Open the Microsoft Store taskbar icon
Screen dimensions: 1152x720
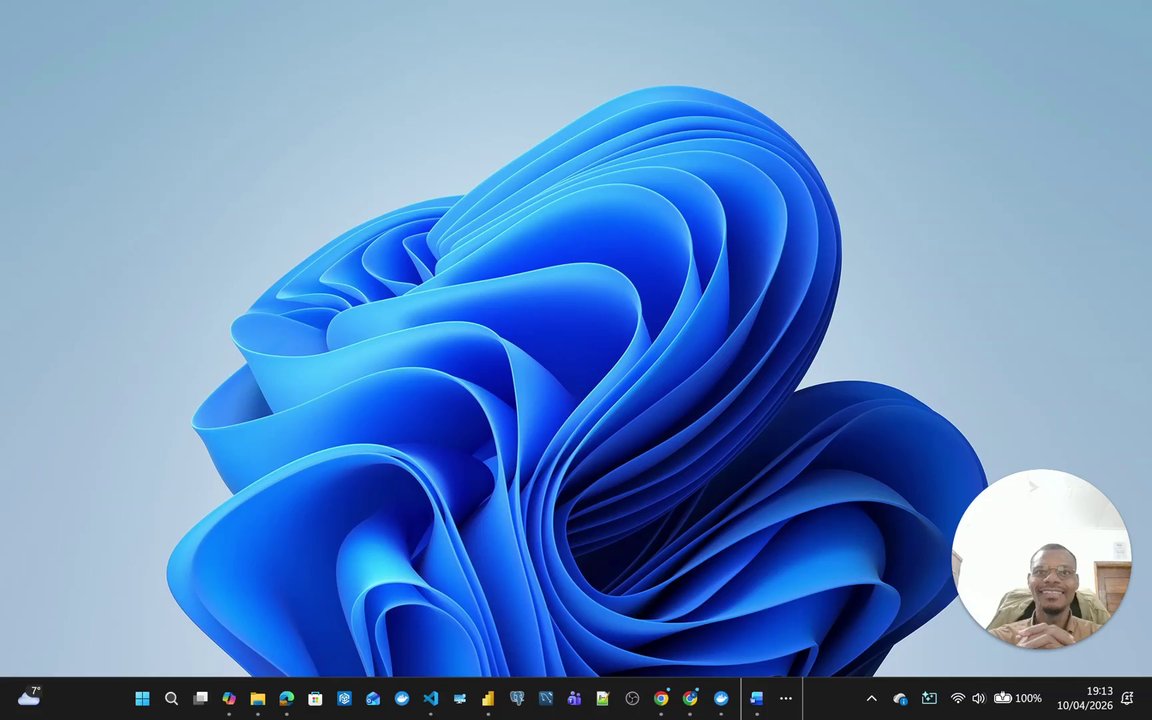(315, 698)
